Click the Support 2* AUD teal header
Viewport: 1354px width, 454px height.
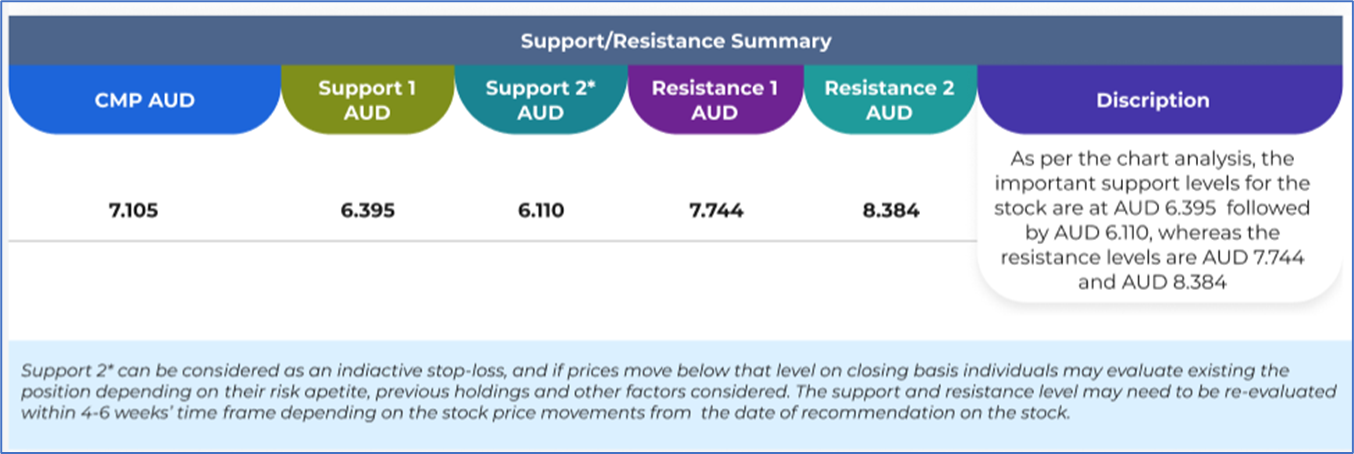pos(540,100)
